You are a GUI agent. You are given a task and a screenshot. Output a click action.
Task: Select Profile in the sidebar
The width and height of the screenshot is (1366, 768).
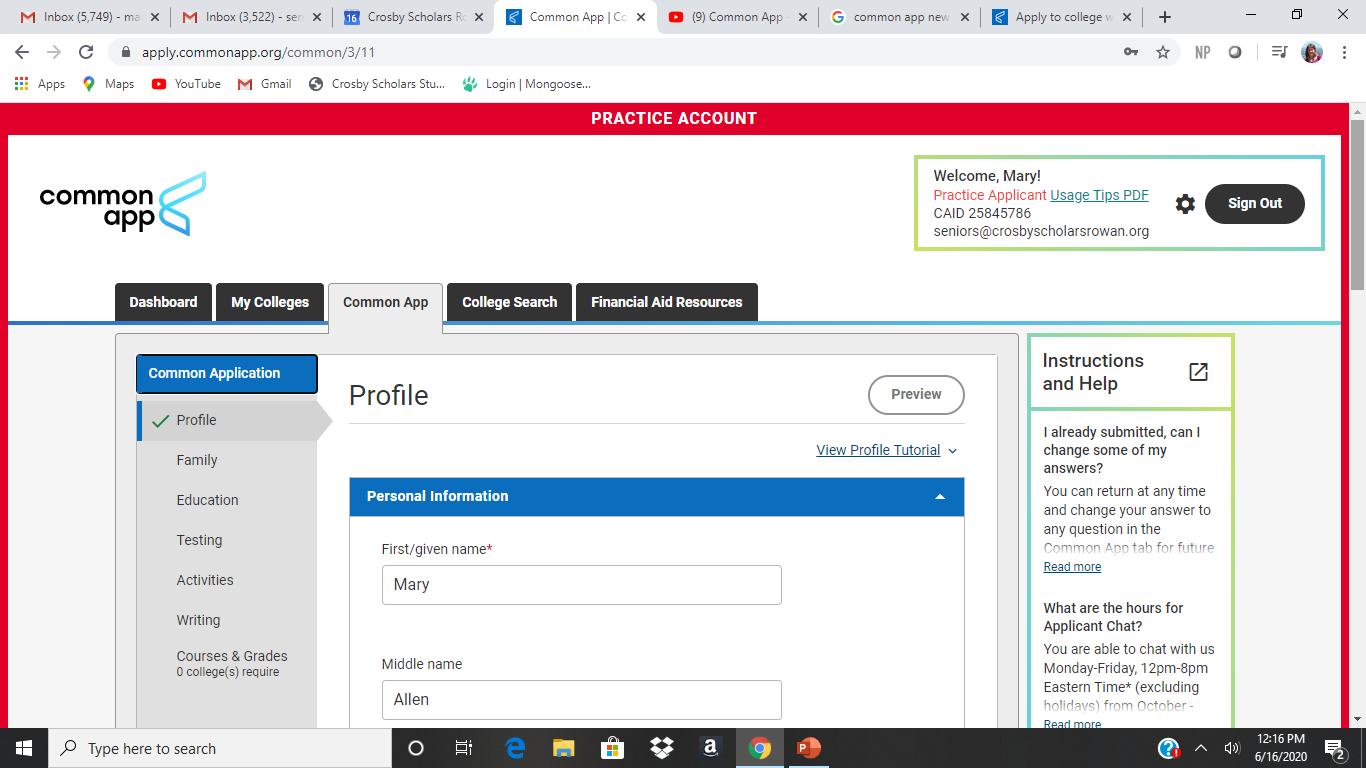[x=227, y=421]
